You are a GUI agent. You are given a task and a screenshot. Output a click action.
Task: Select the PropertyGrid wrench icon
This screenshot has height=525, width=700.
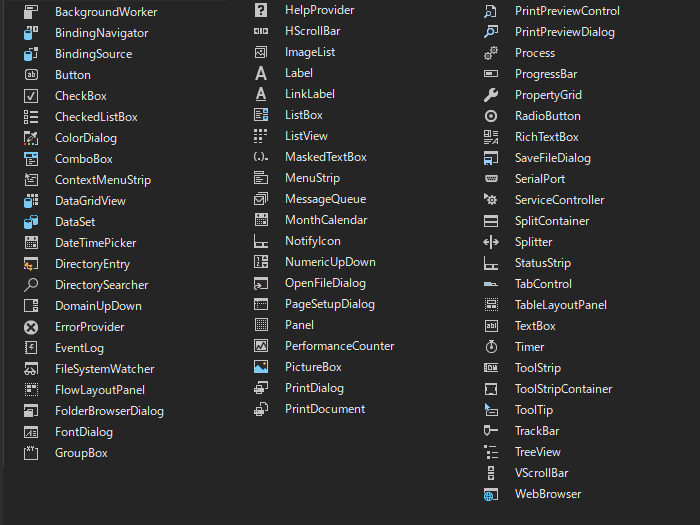coord(491,95)
